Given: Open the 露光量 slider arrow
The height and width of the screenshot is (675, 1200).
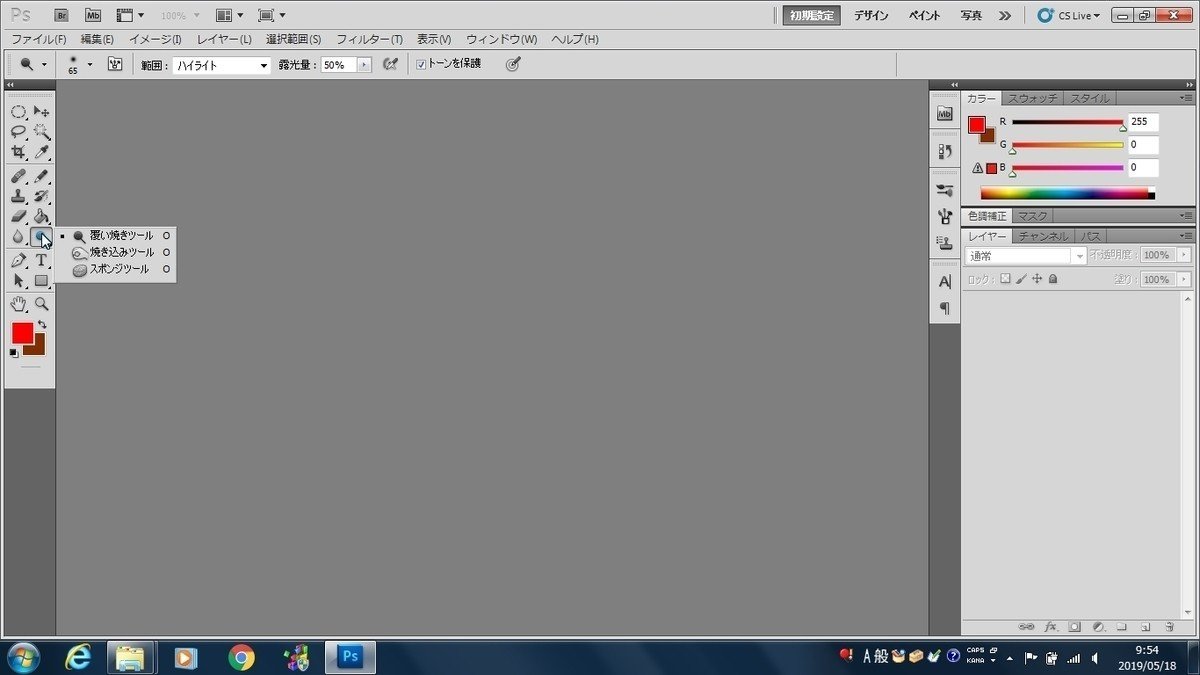Looking at the screenshot, I should pyautogui.click(x=364, y=65).
